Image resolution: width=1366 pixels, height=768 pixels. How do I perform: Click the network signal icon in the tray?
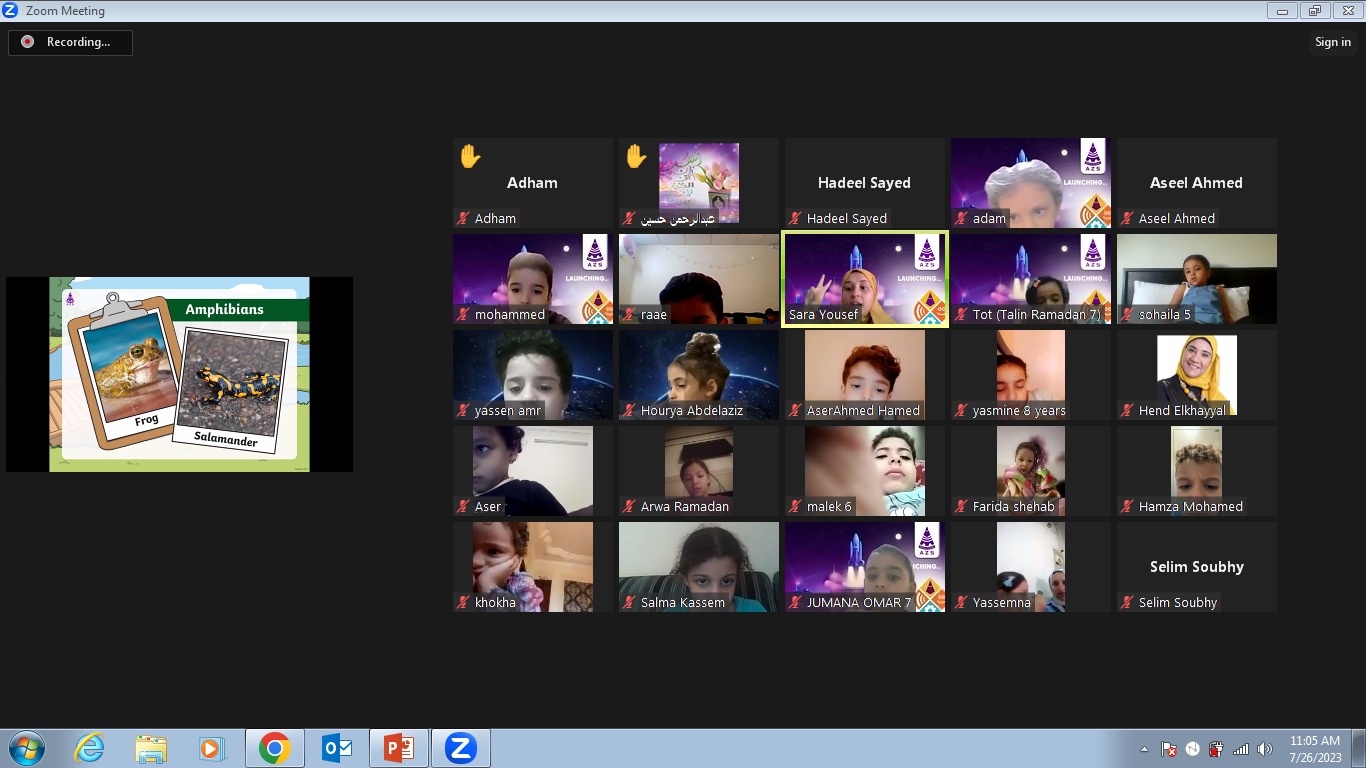click(x=1241, y=749)
